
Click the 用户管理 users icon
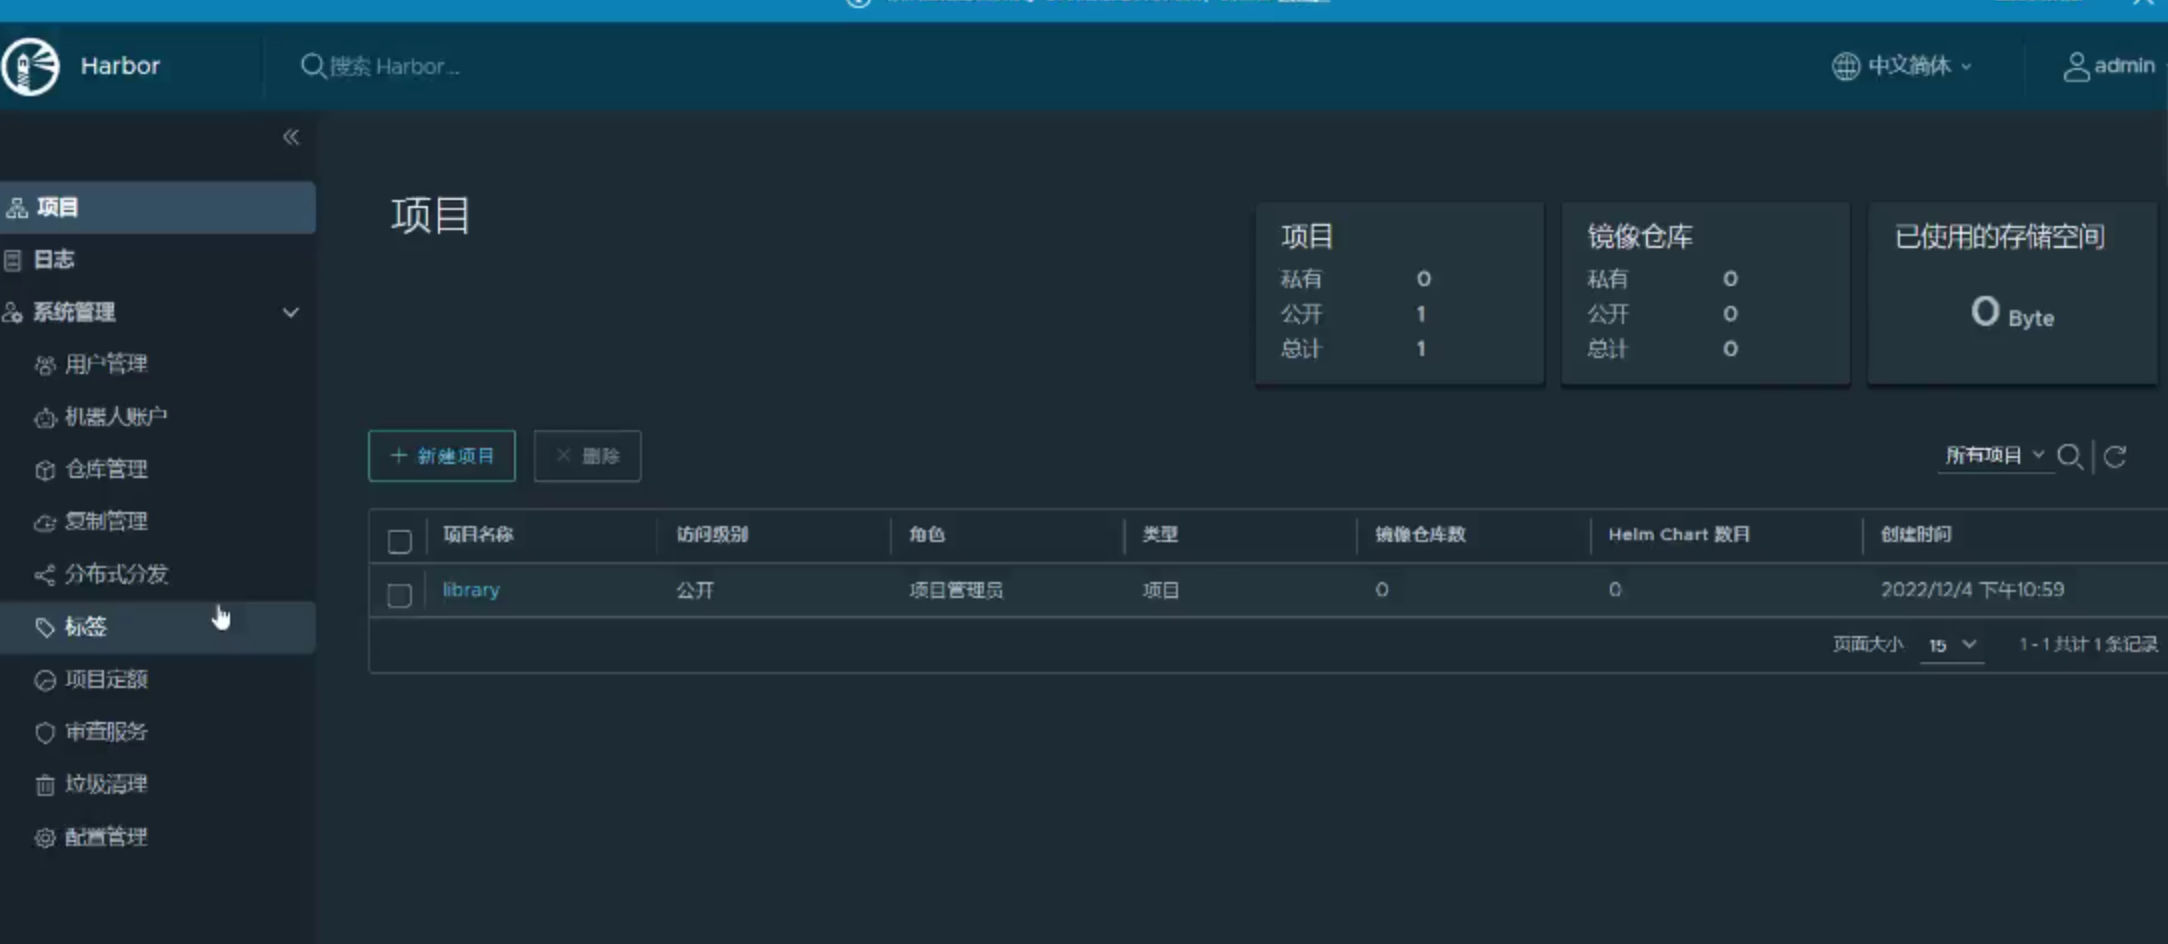click(45, 365)
